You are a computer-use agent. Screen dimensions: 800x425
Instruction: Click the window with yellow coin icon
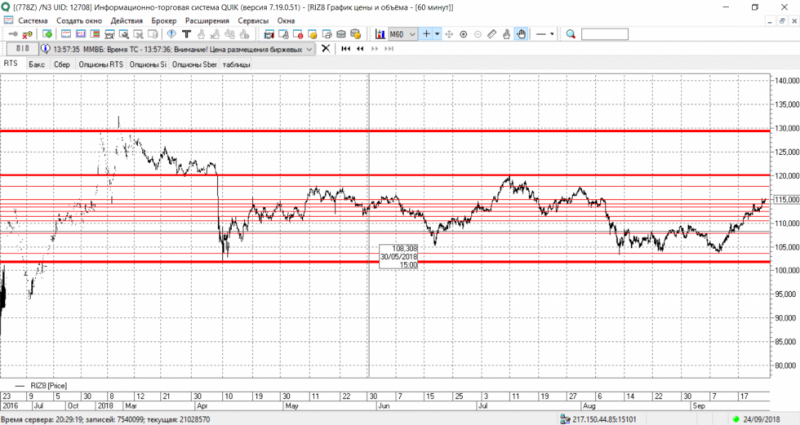tap(312, 34)
